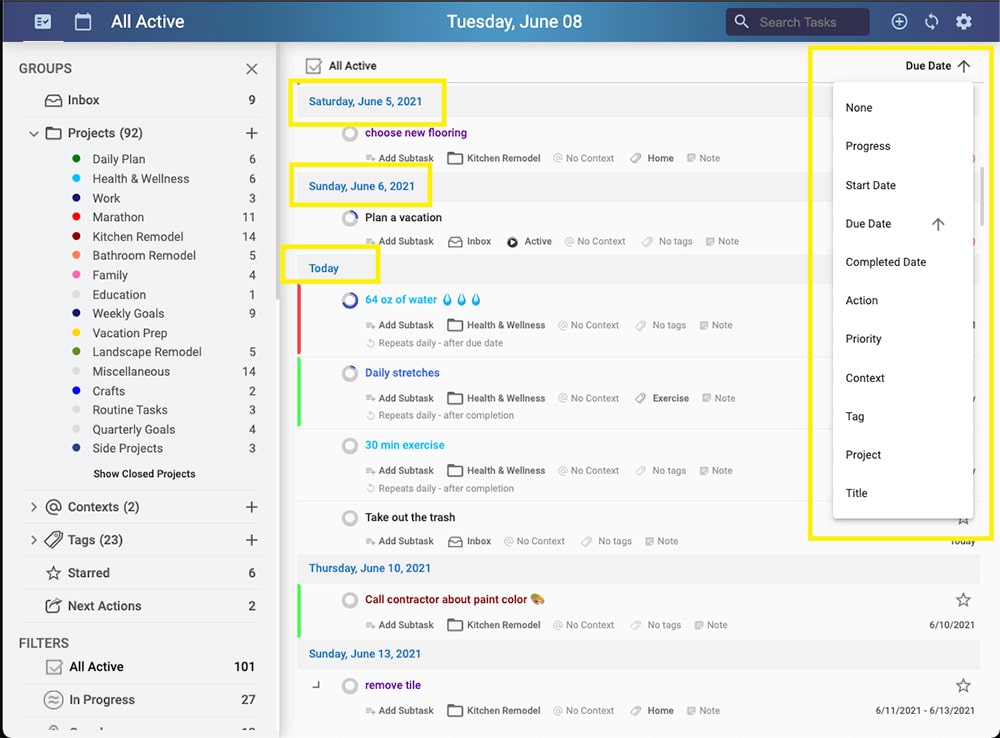Click the sync refresh icon

coord(931,21)
